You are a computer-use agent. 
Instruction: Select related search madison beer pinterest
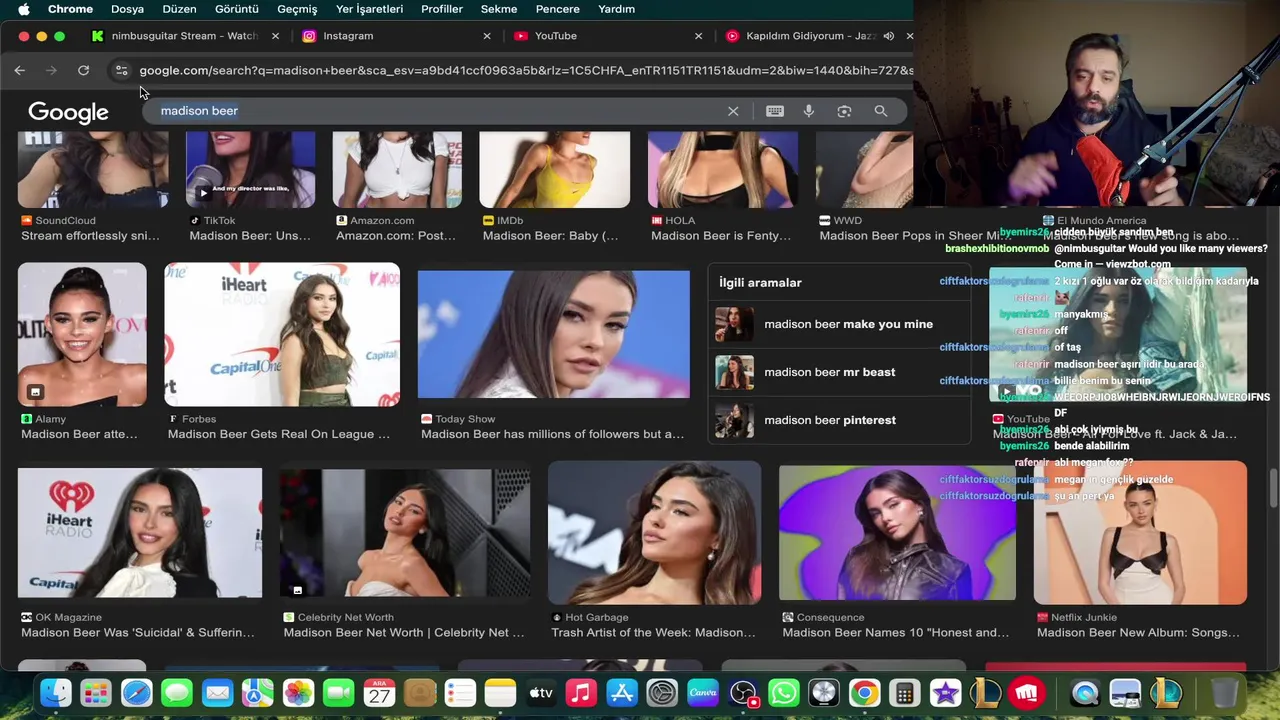pyautogui.click(x=838, y=420)
